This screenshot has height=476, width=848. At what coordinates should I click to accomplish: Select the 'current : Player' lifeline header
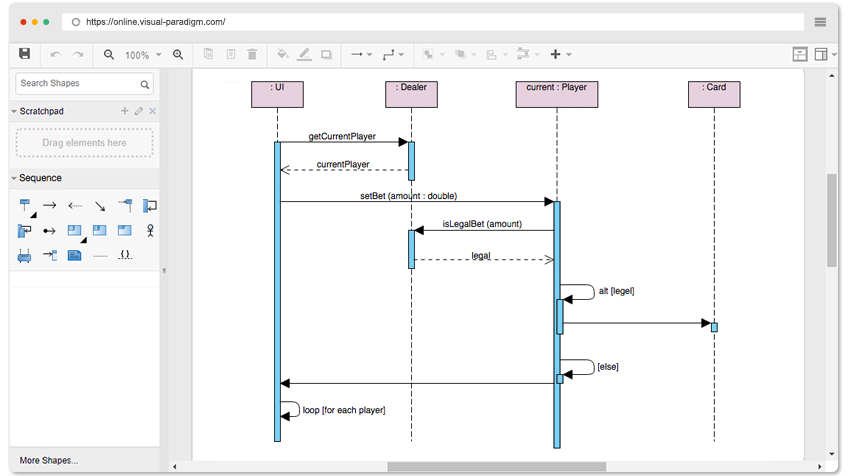(557, 95)
